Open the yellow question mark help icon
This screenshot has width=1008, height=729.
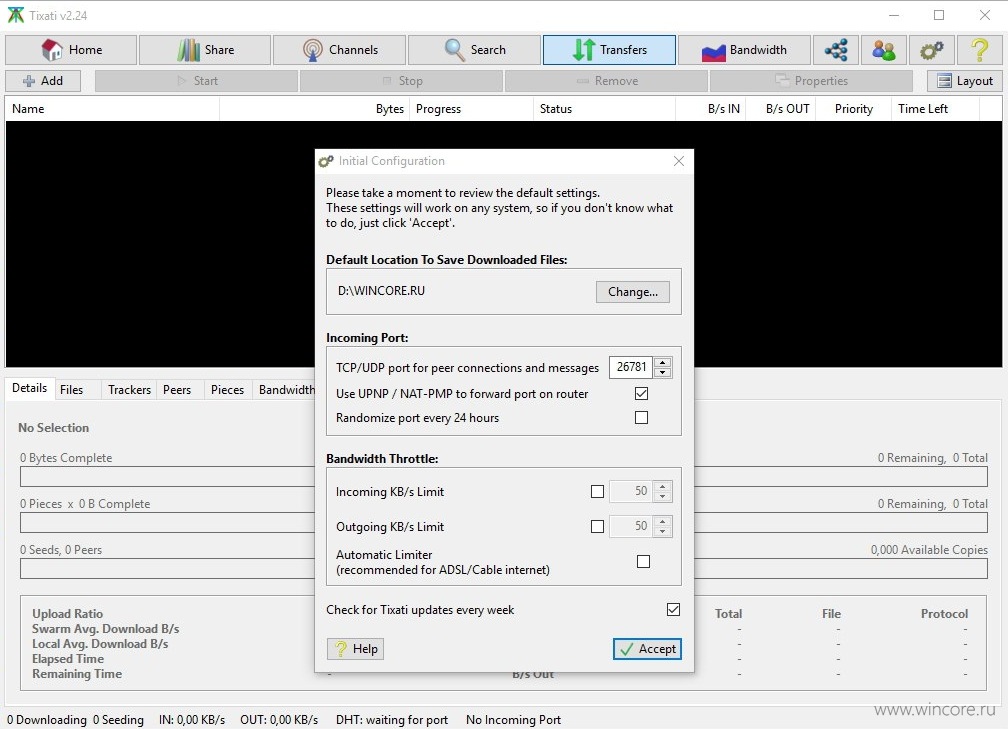click(980, 50)
